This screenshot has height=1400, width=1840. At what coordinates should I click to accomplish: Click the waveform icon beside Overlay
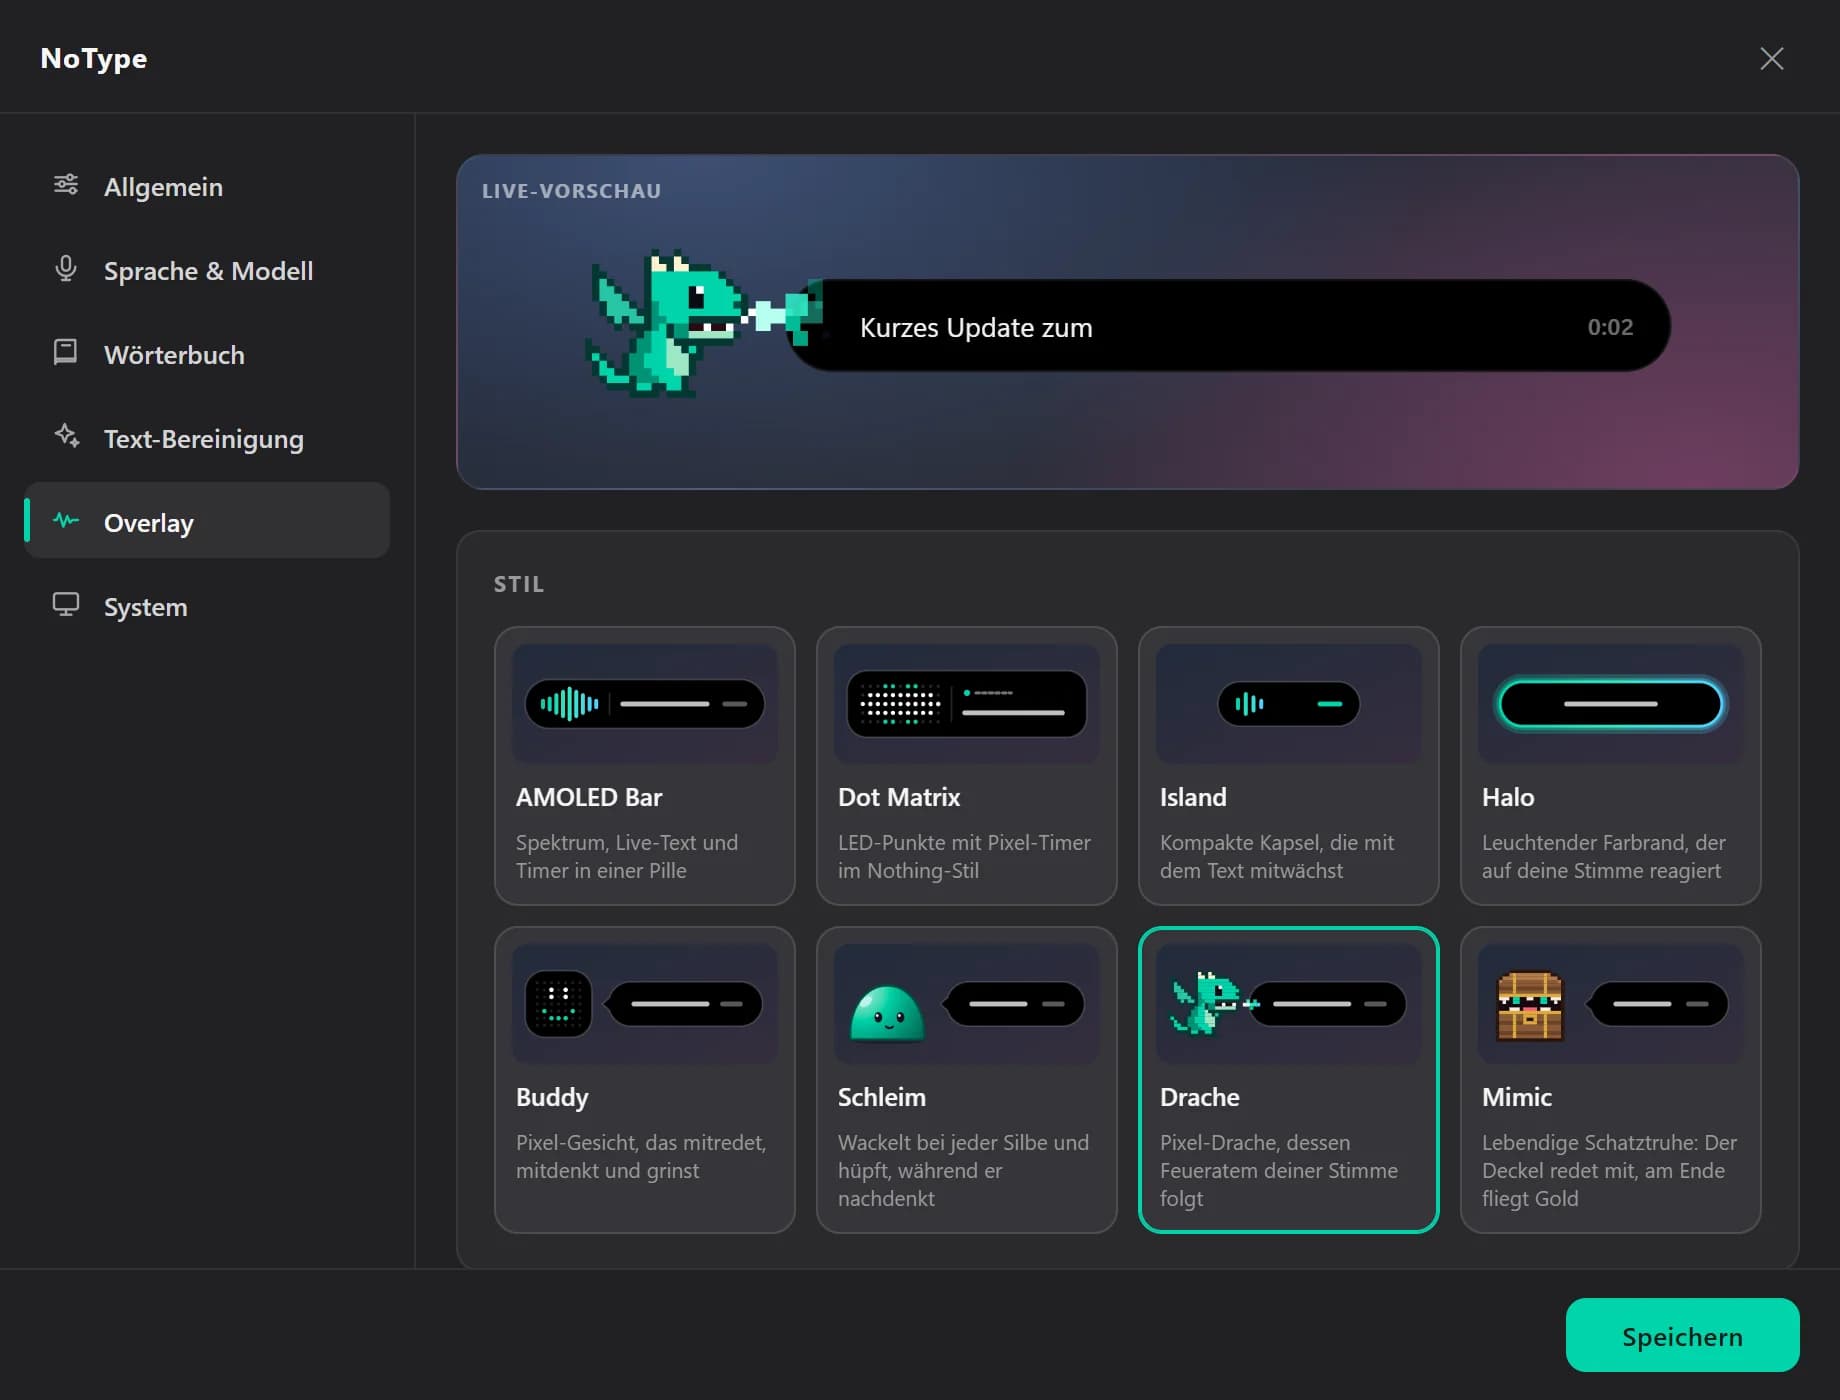pos(66,520)
